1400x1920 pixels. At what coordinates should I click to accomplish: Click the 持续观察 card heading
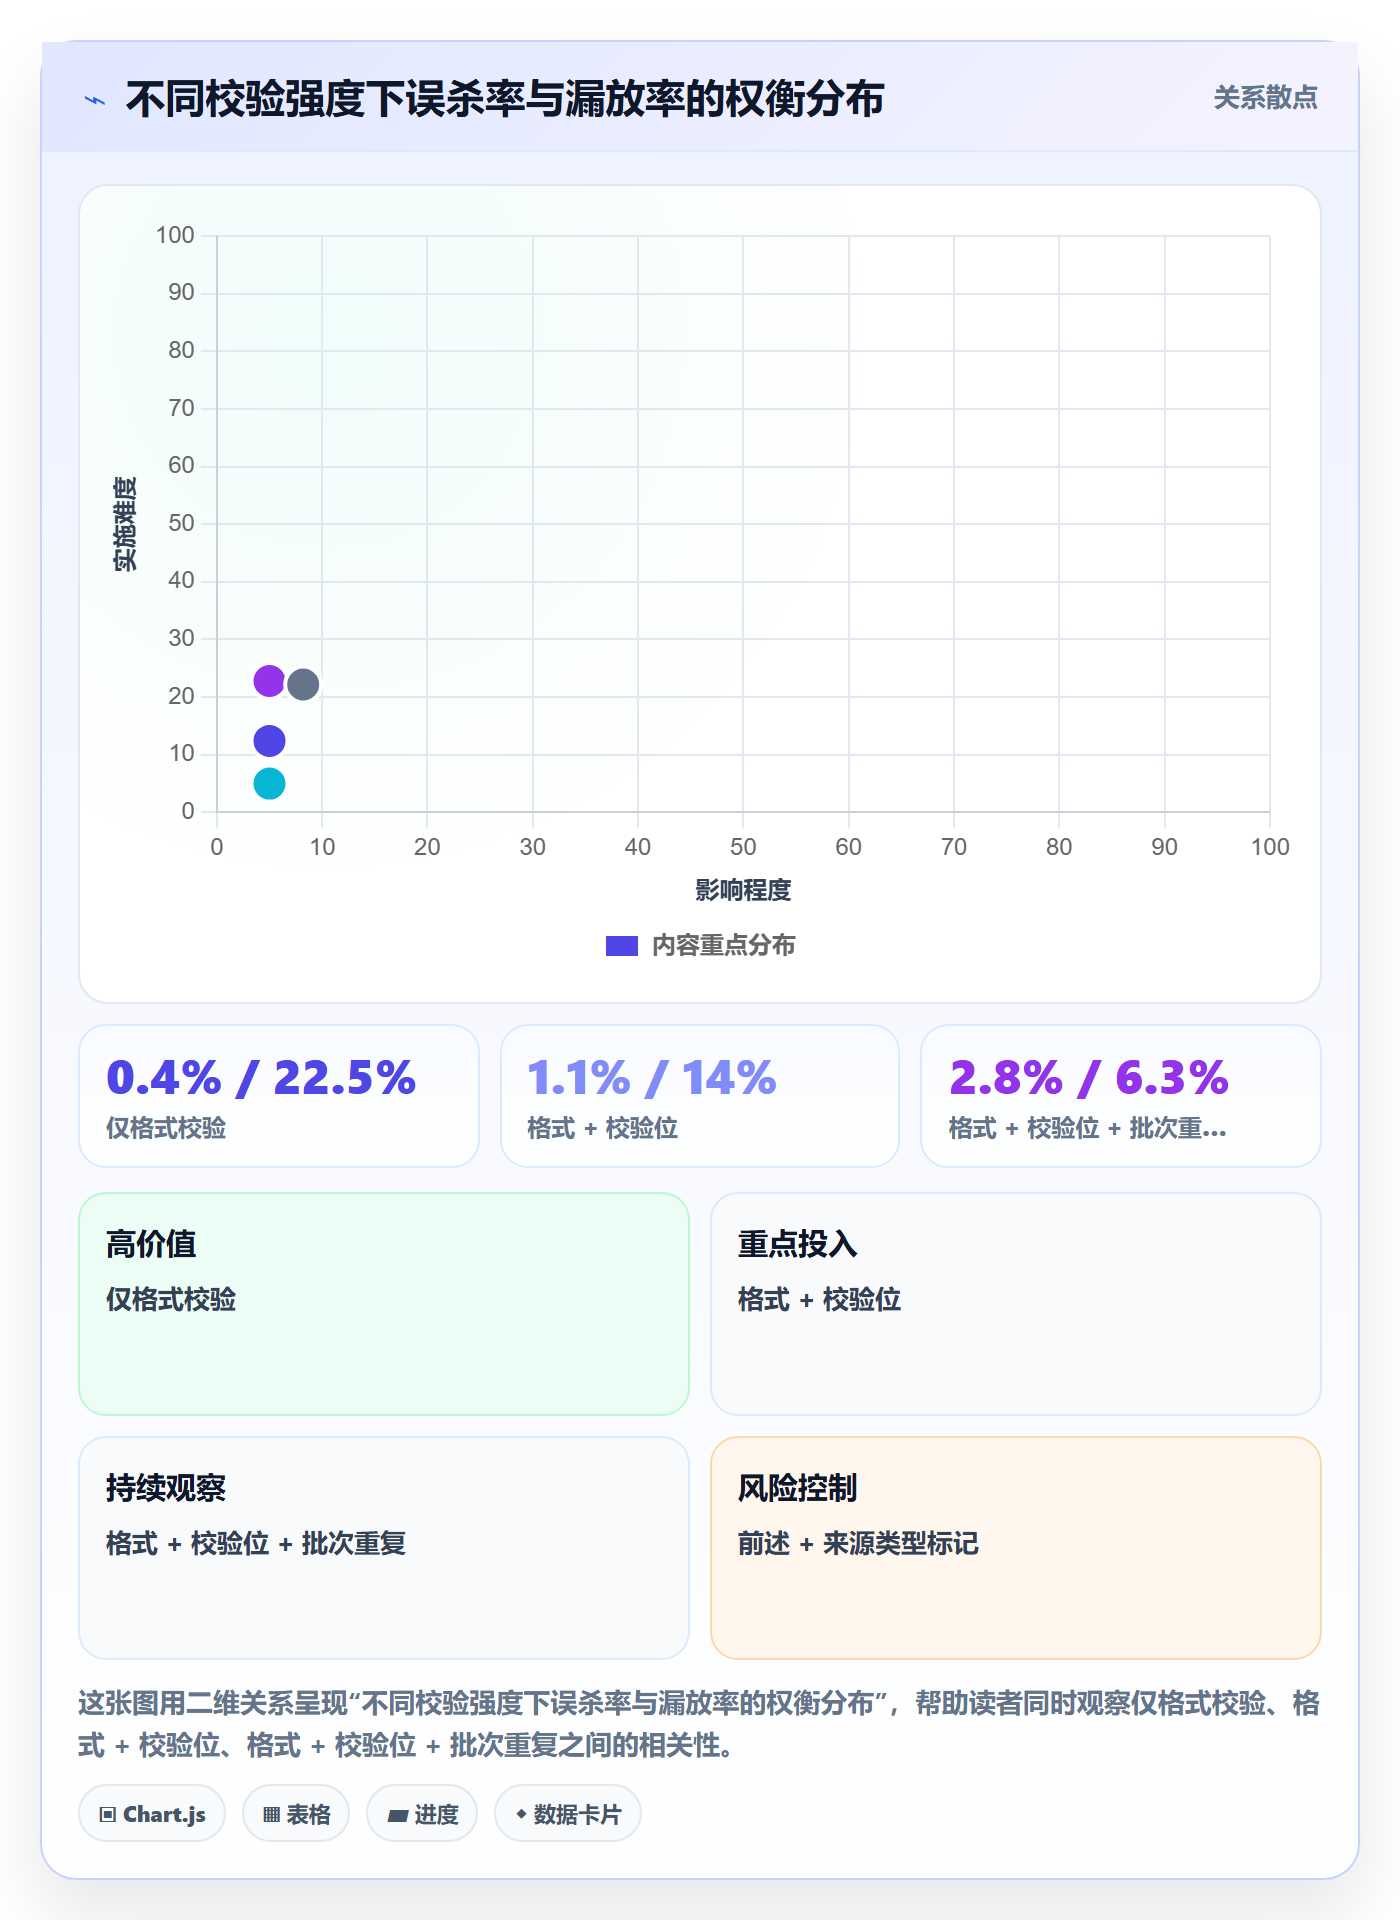click(x=166, y=1488)
